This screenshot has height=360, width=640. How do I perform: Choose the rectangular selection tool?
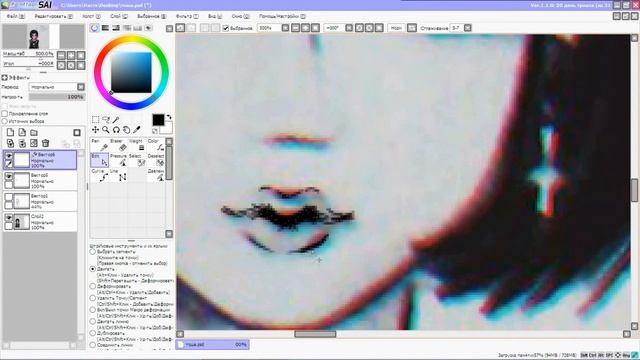(96, 120)
